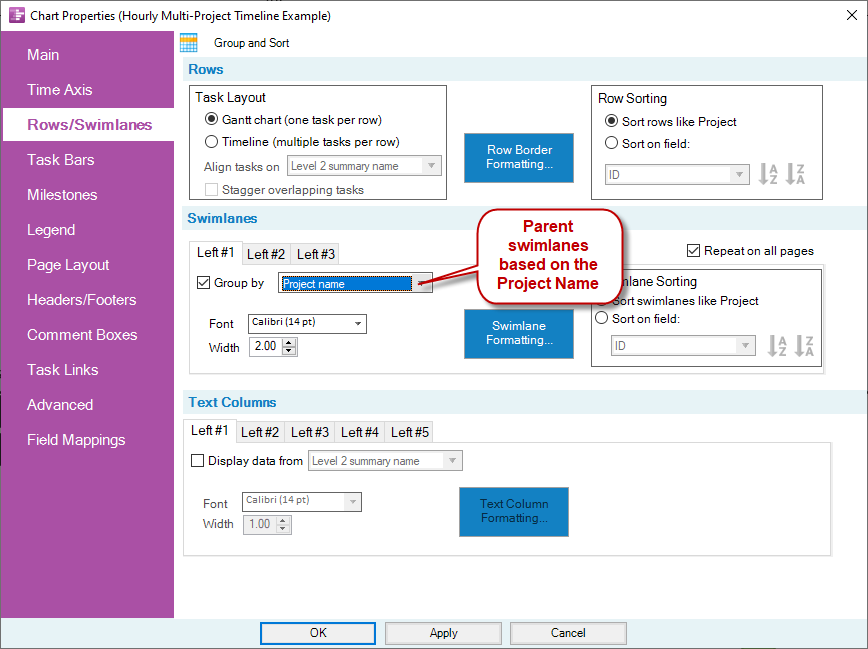The width and height of the screenshot is (868, 649).
Task: Click Row Border Formatting button
Action: (x=519, y=157)
